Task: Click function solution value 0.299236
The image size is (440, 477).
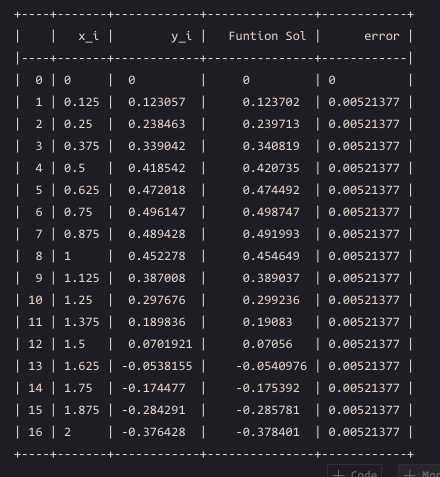Action: [x=271, y=300]
